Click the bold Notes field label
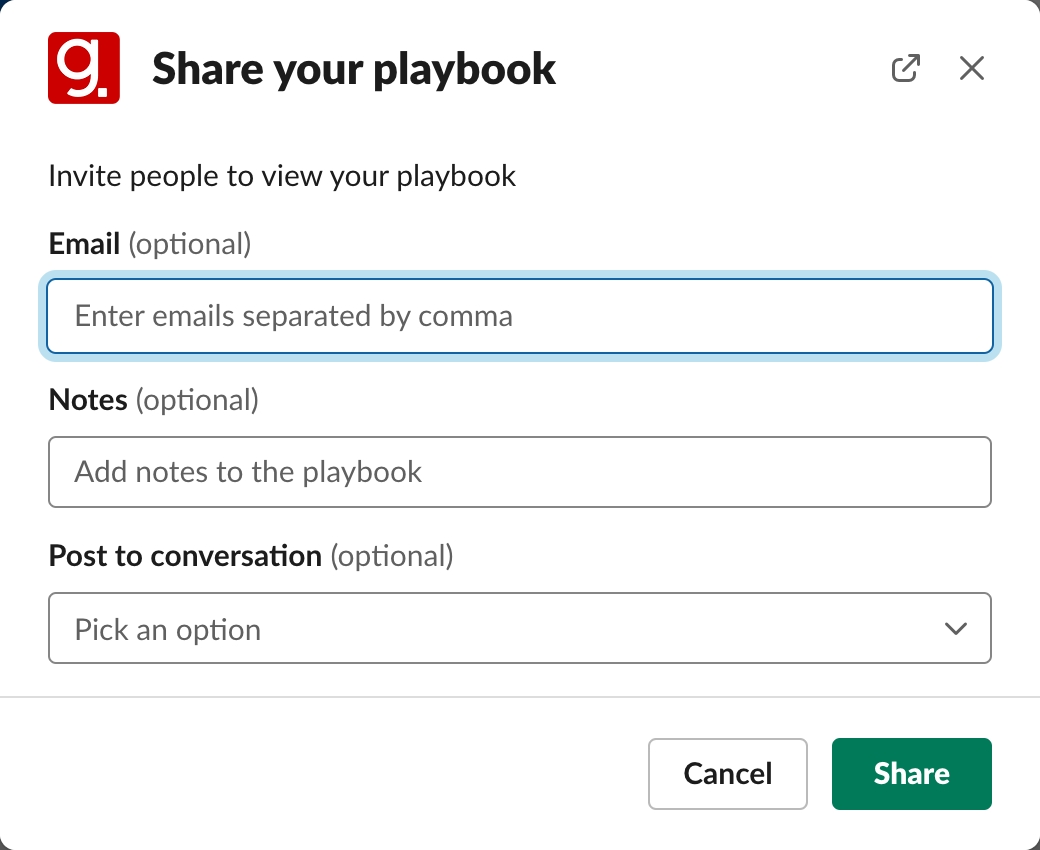Image resolution: width=1040 pixels, height=850 pixels. pos(88,400)
